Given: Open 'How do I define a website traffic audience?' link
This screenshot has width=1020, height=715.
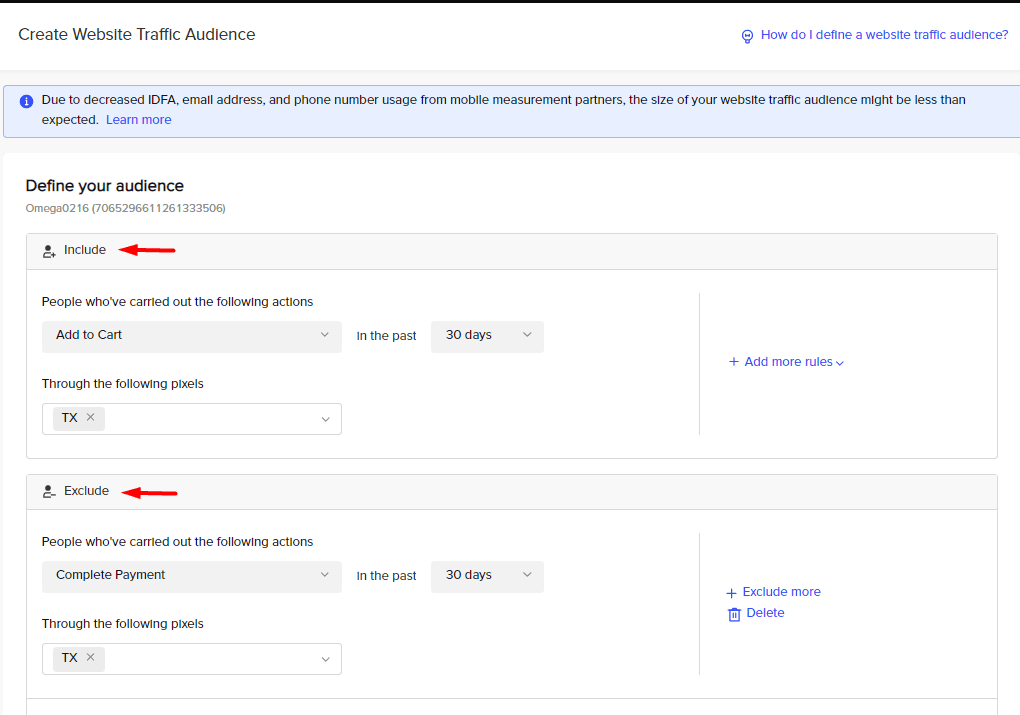Looking at the screenshot, I should coord(884,35).
